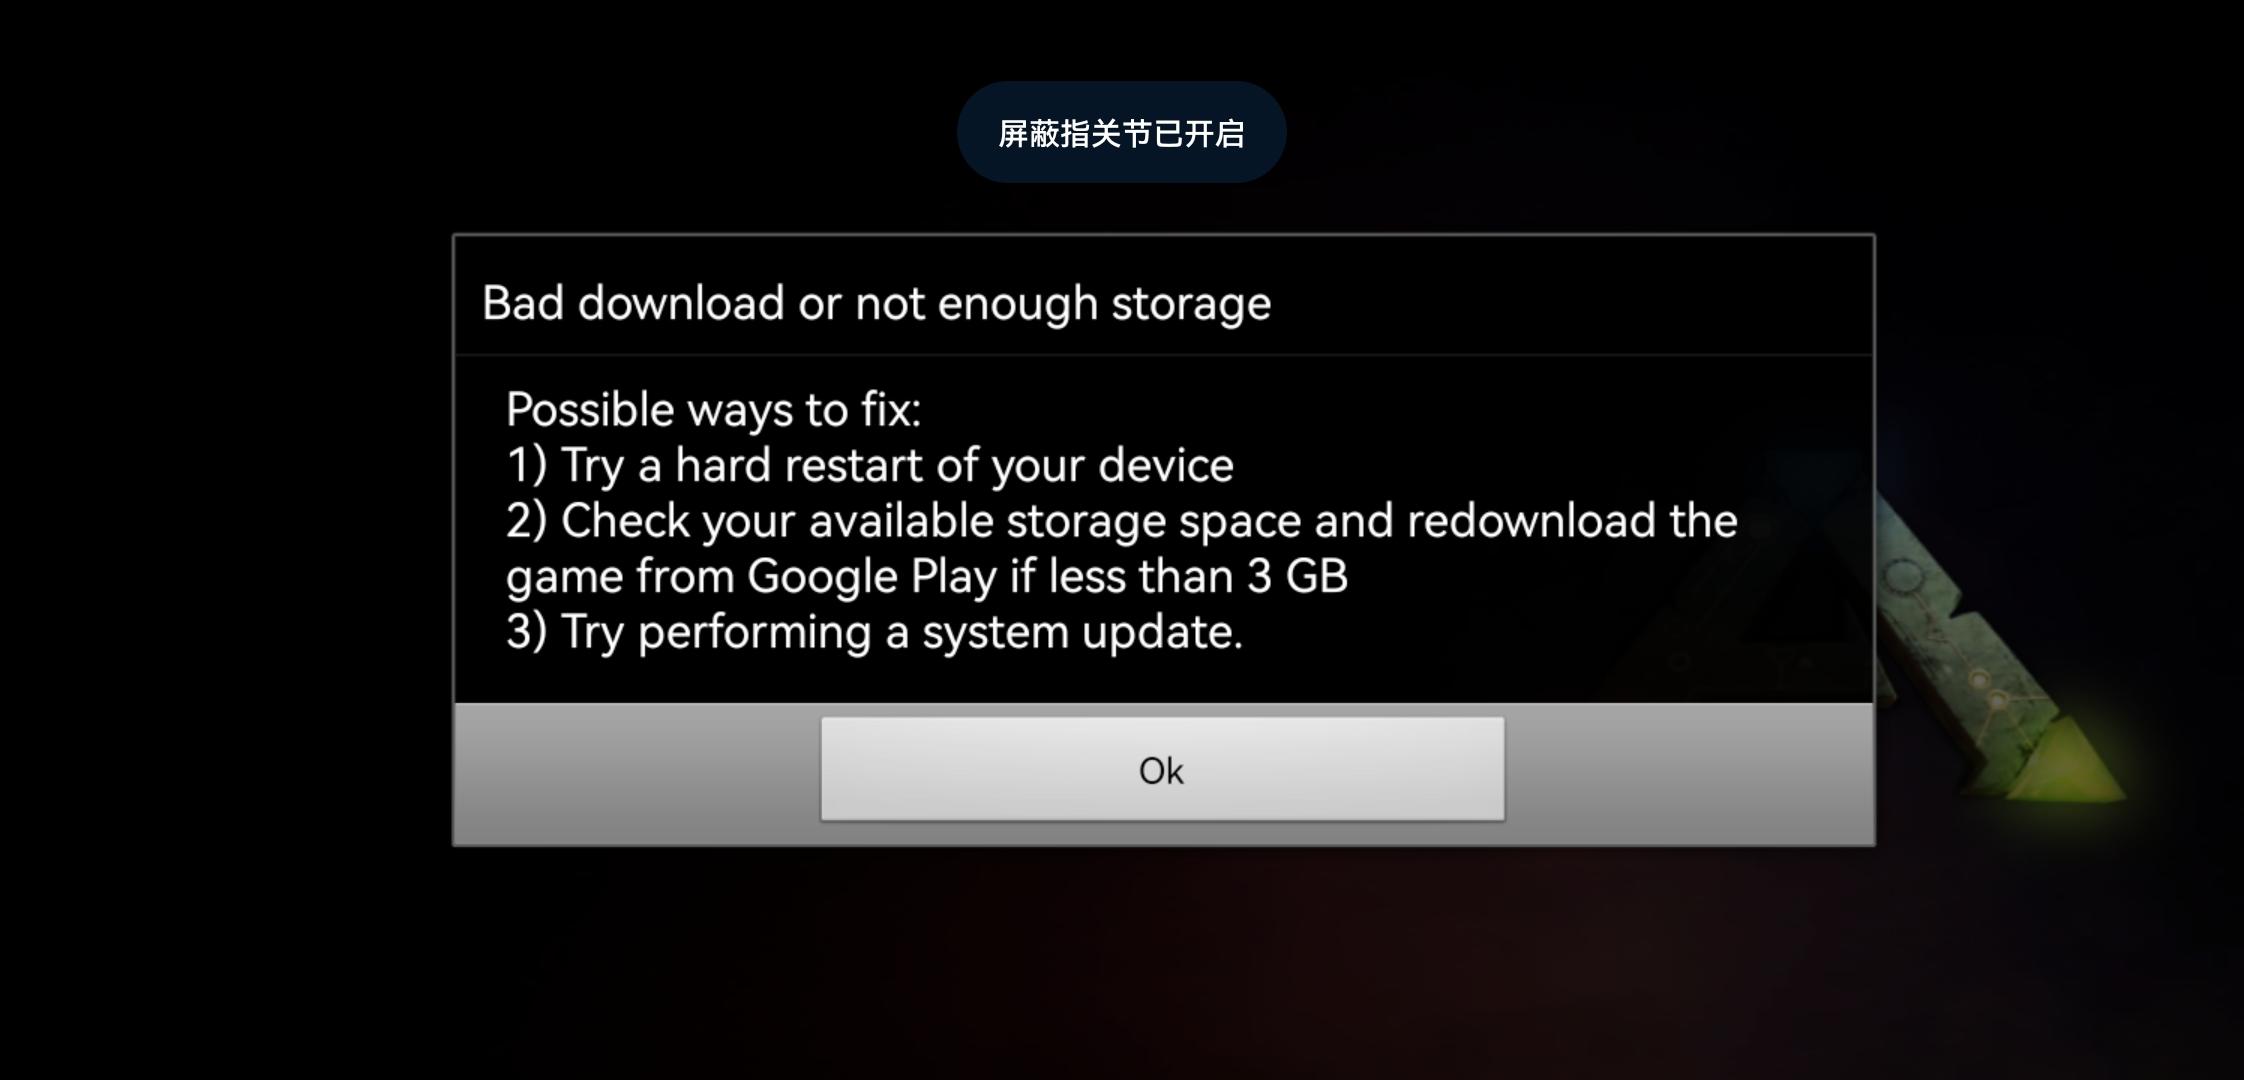Click the '1)' step number
The width and height of the screenshot is (2244, 1080).
(527, 465)
